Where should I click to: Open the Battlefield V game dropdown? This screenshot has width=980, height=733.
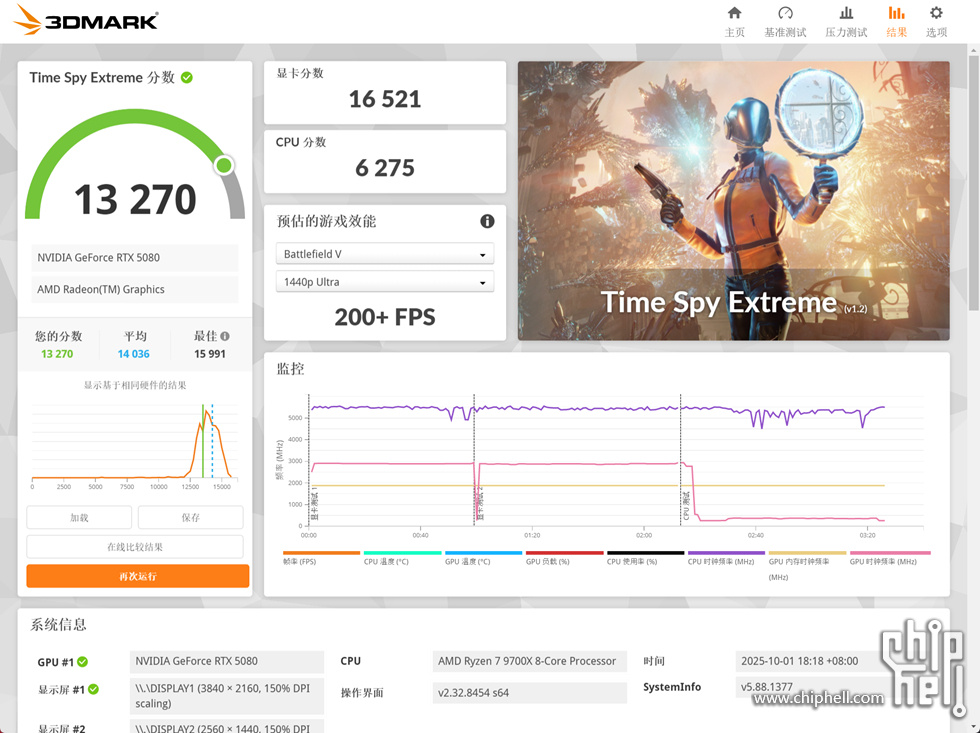click(x=385, y=254)
